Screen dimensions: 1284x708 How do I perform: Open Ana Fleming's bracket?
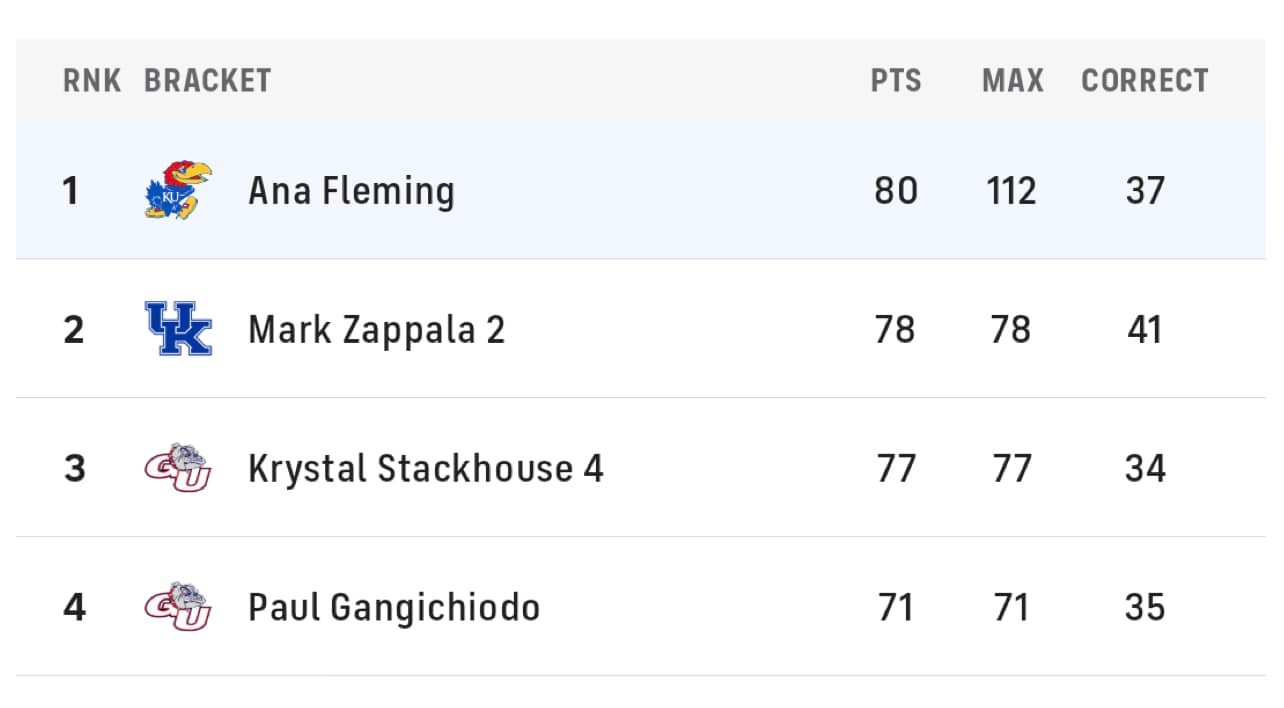click(351, 190)
